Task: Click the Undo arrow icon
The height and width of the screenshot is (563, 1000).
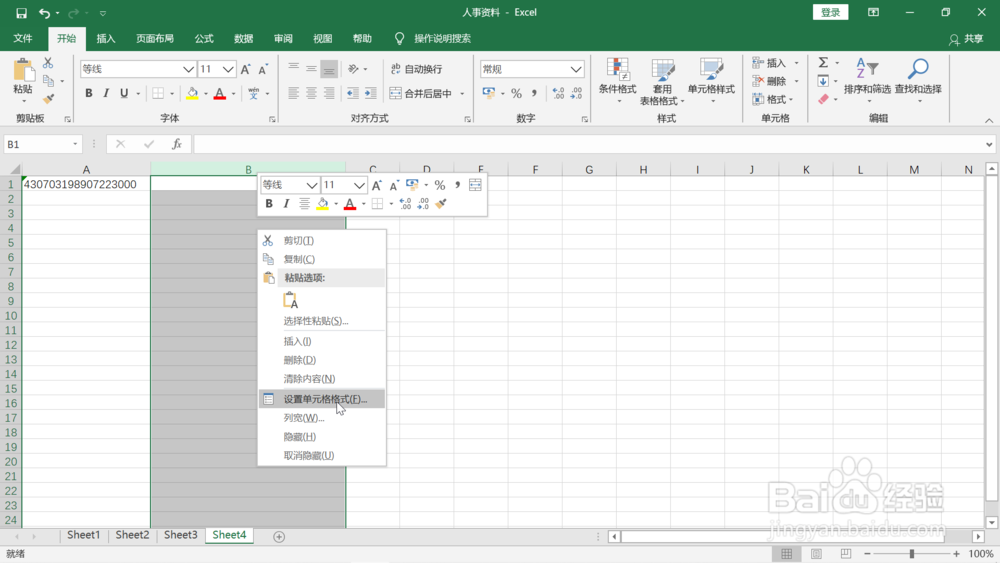Action: [44, 13]
